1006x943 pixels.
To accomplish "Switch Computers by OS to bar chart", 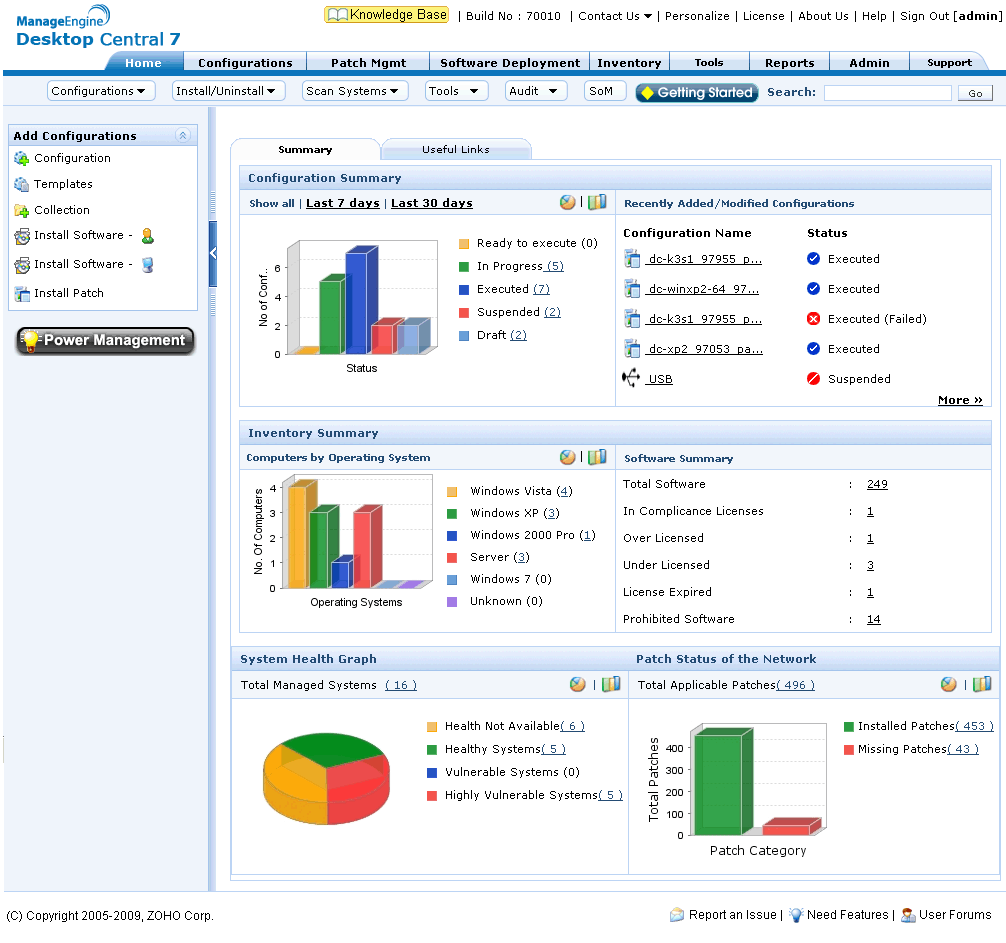I will pos(597,457).
